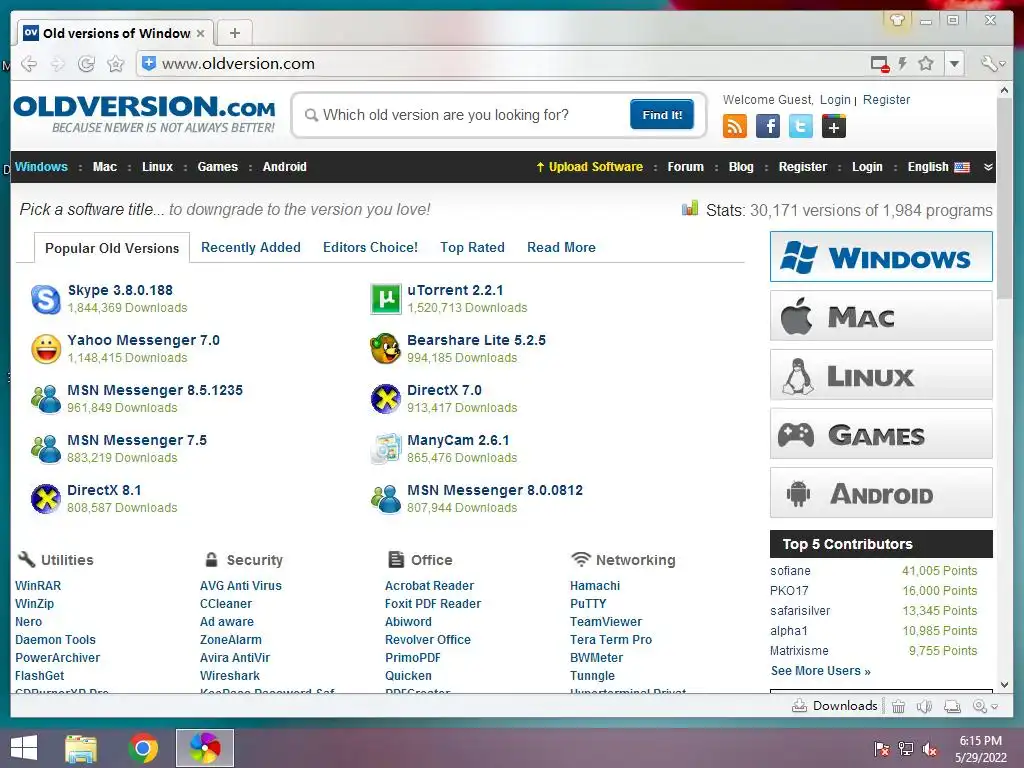Click the page vertical scrollbar down arrow

[x=1004, y=685]
